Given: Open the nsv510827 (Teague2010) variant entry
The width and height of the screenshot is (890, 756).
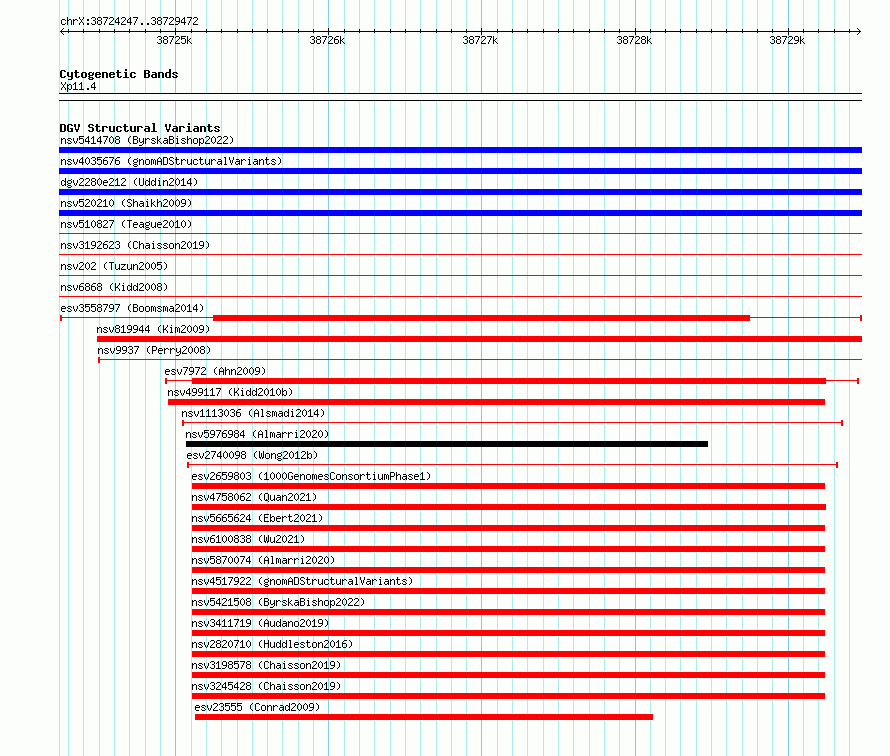Looking at the screenshot, I should point(126,224).
